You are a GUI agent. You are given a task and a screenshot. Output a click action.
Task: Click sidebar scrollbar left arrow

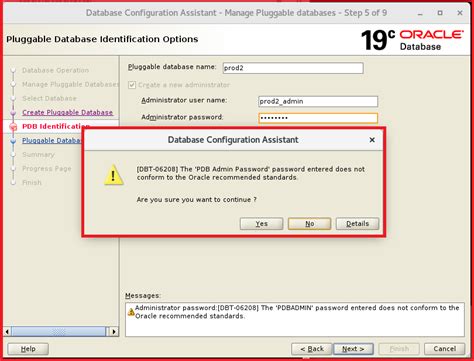7,332
